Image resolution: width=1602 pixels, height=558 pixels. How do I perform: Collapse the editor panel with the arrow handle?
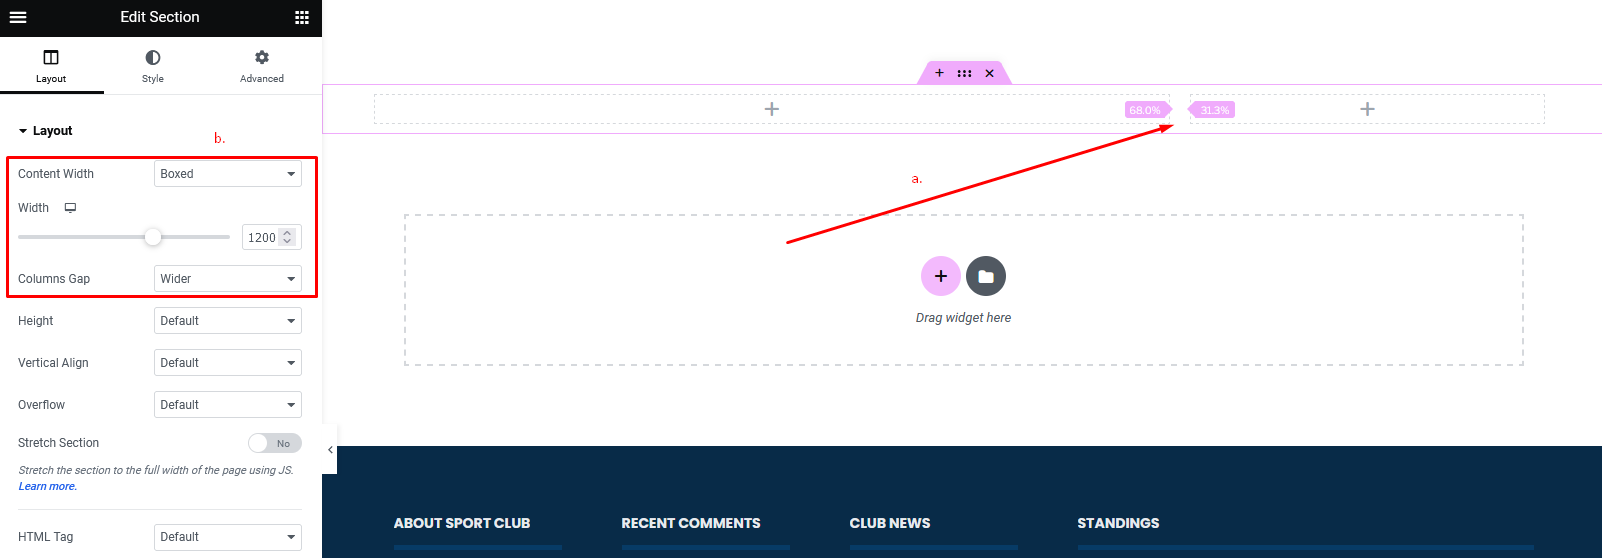coord(330,450)
